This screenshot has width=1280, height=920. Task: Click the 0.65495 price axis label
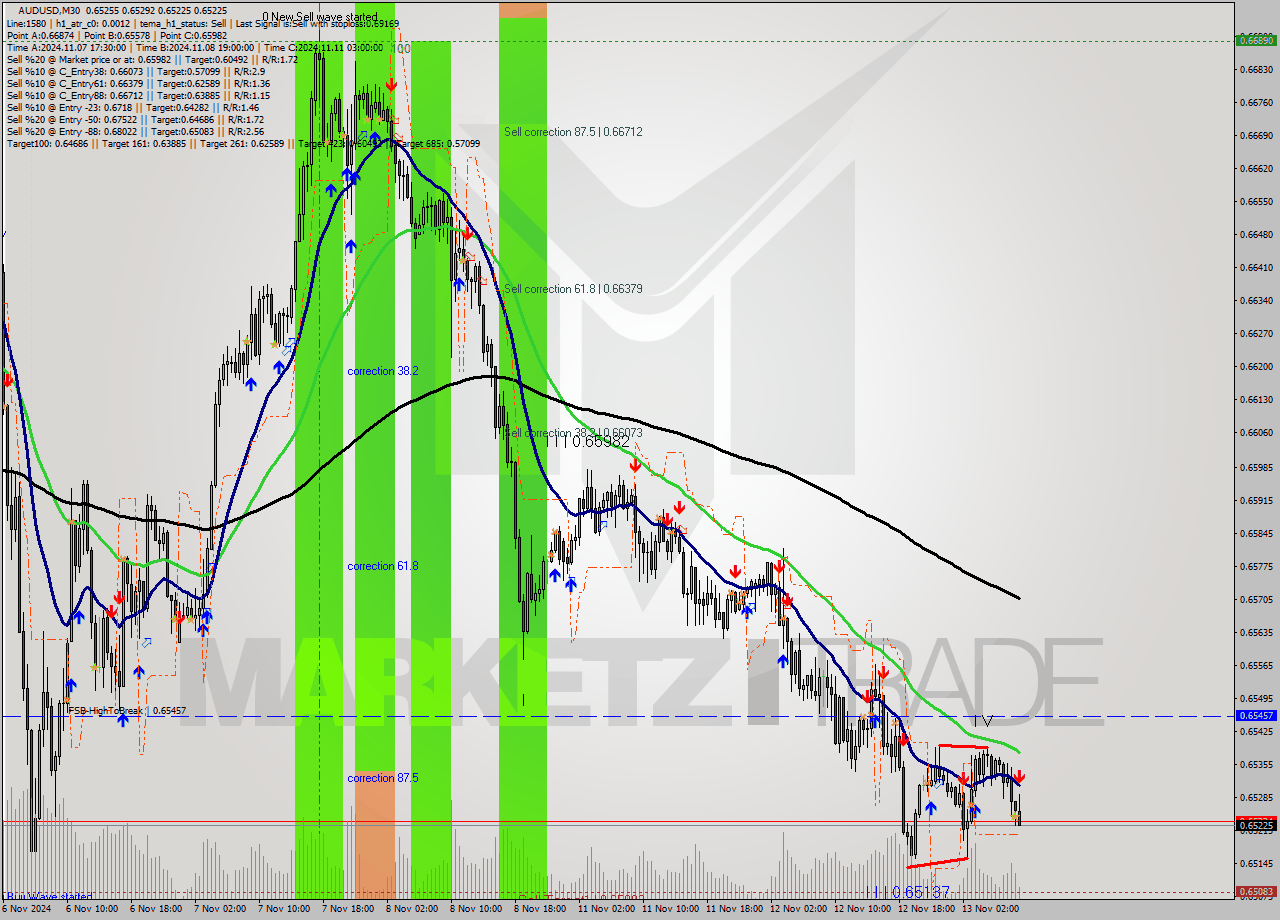tap(1256, 698)
